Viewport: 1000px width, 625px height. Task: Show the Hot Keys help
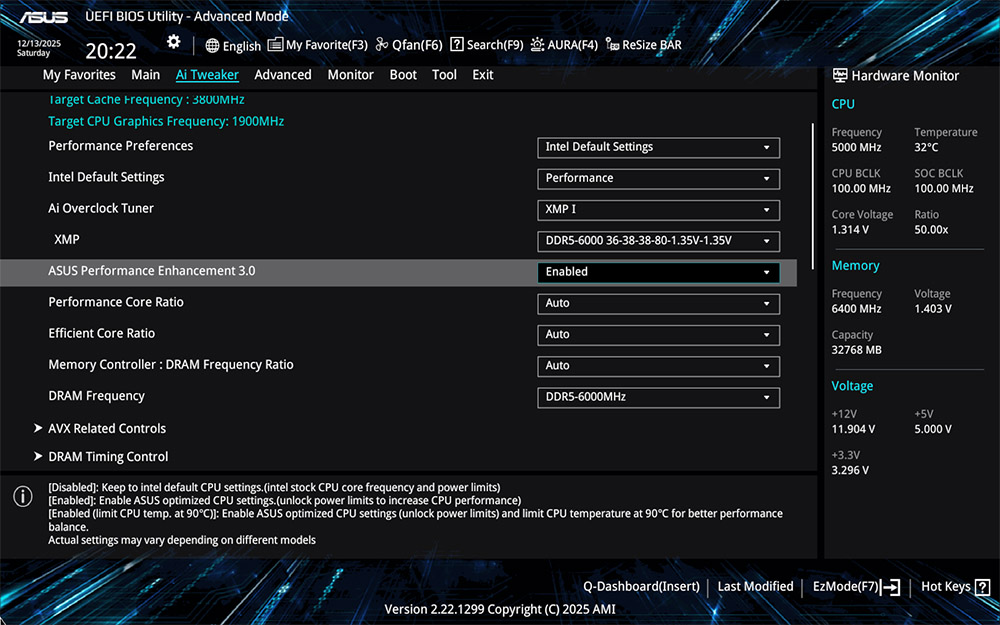coord(955,587)
